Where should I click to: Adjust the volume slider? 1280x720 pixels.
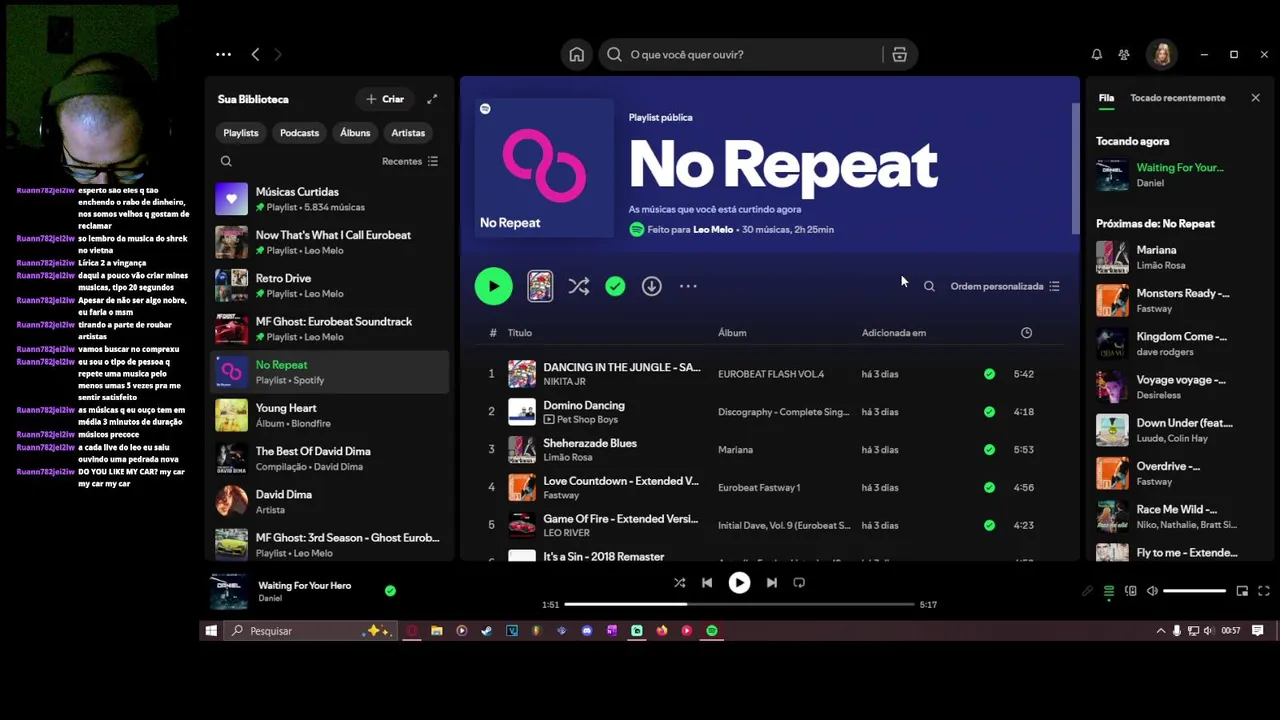(x=1194, y=591)
